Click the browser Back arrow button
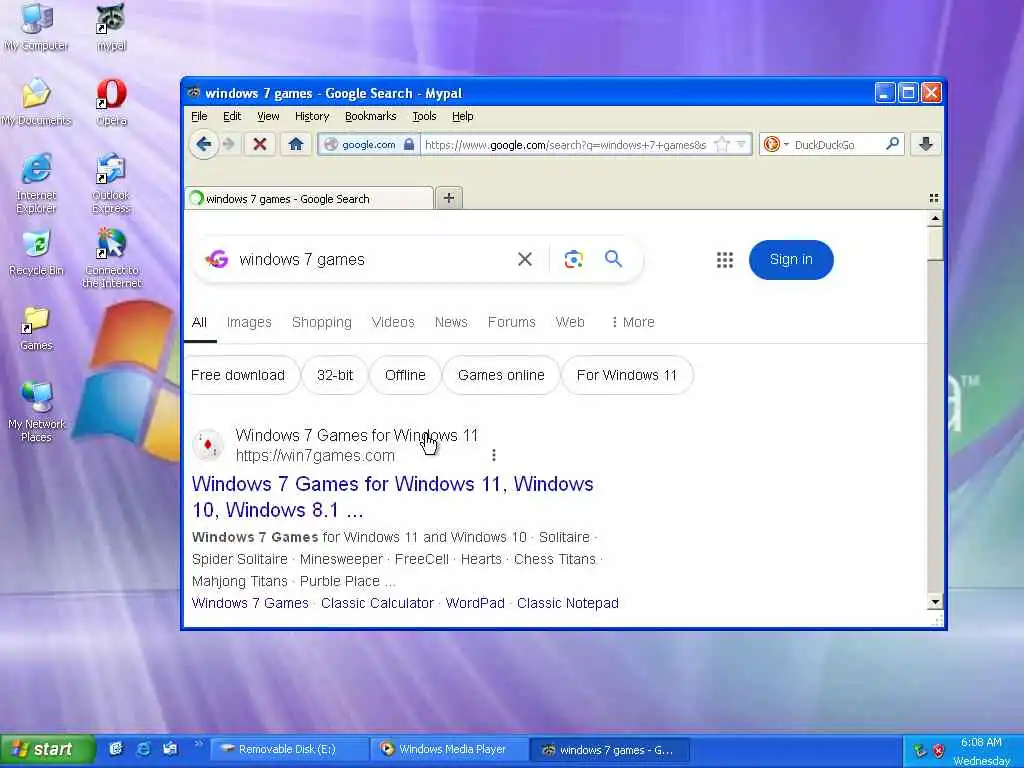Screen dimensions: 1024x768 [203, 144]
